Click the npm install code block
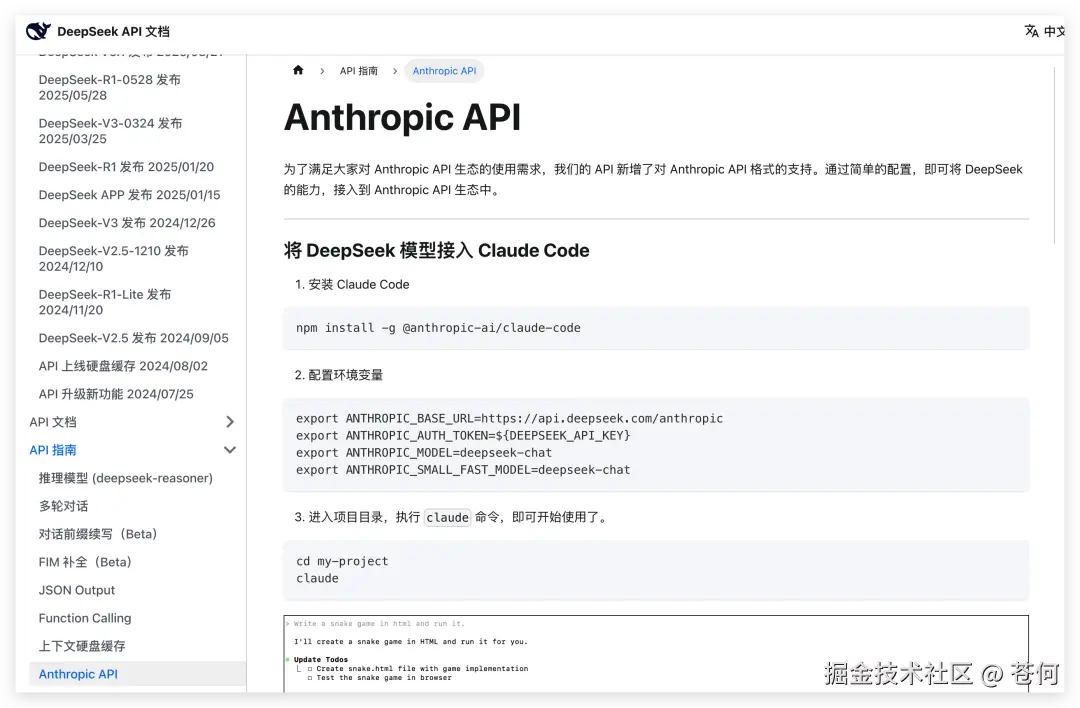This screenshot has height=708, width=1080. (656, 328)
